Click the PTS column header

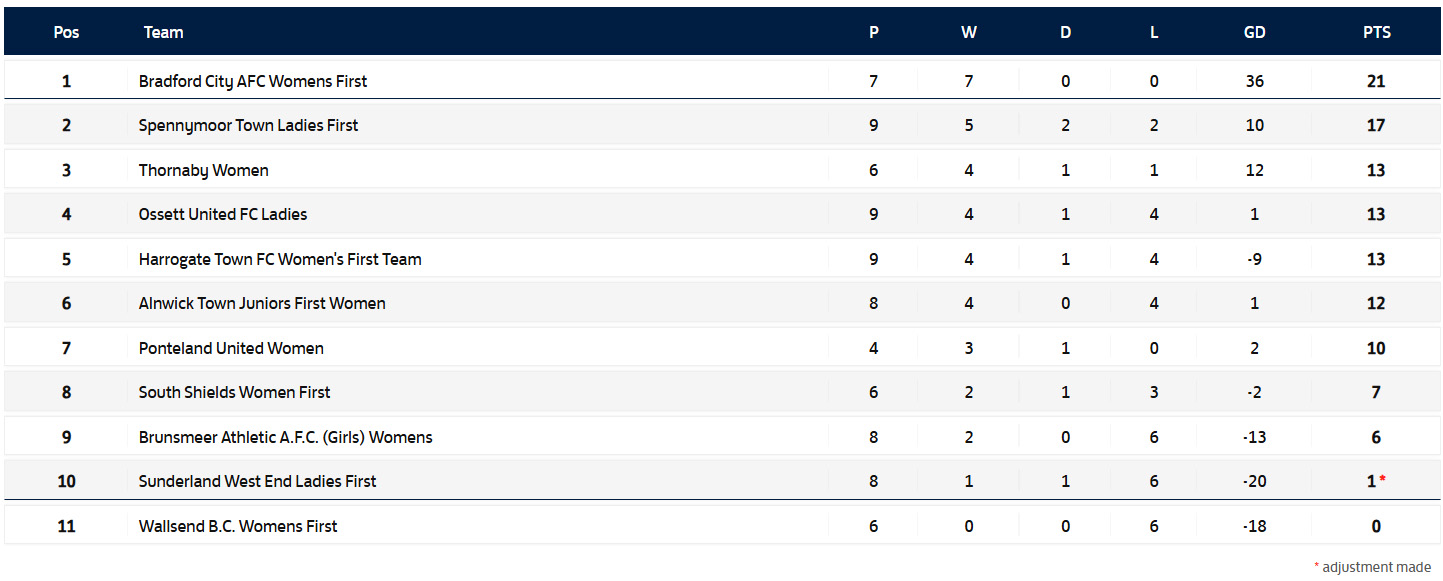(x=1376, y=32)
